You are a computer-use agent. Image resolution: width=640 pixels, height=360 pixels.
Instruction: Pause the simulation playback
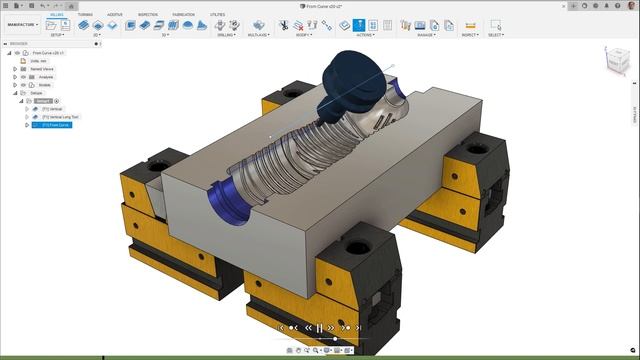point(320,328)
